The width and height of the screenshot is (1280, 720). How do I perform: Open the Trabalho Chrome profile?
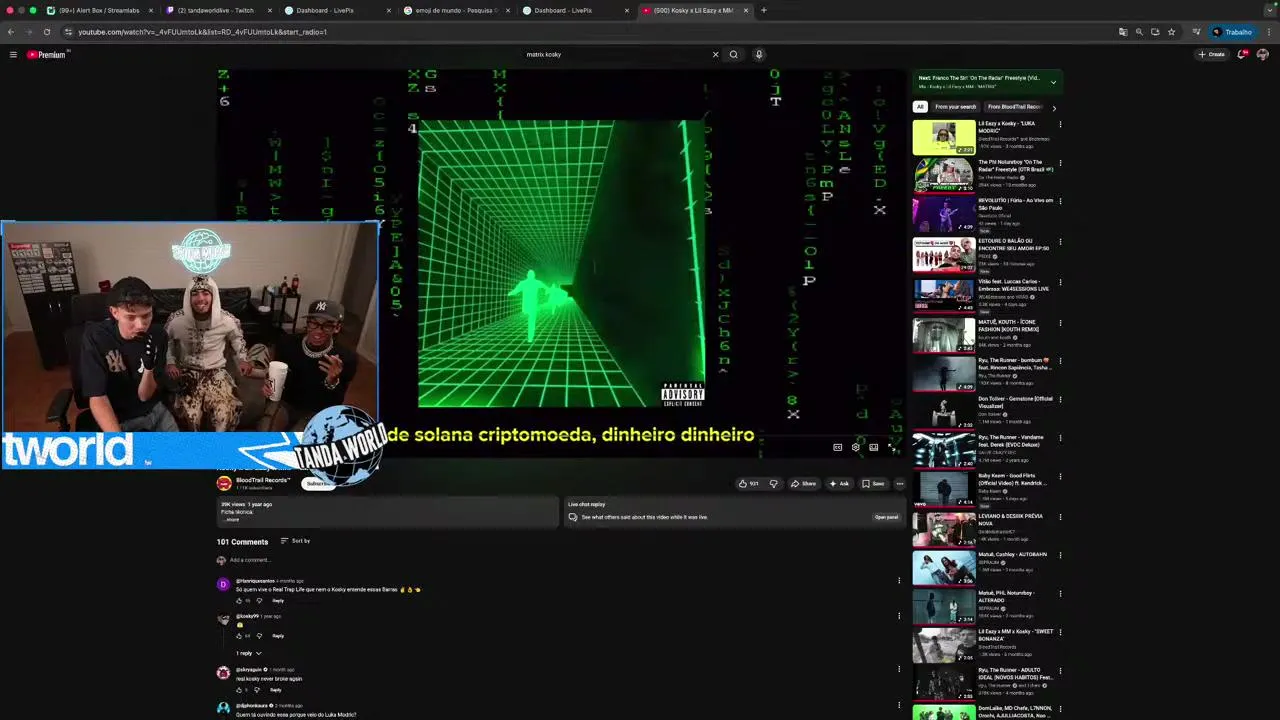tap(1232, 32)
